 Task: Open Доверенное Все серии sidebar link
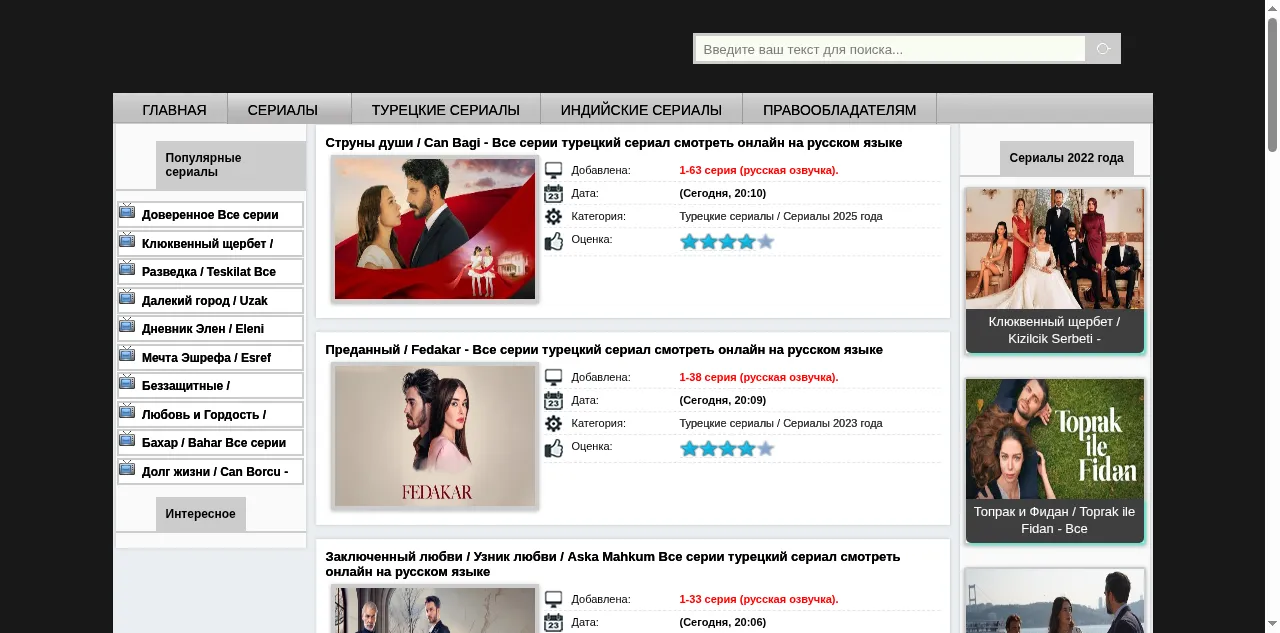pos(211,215)
